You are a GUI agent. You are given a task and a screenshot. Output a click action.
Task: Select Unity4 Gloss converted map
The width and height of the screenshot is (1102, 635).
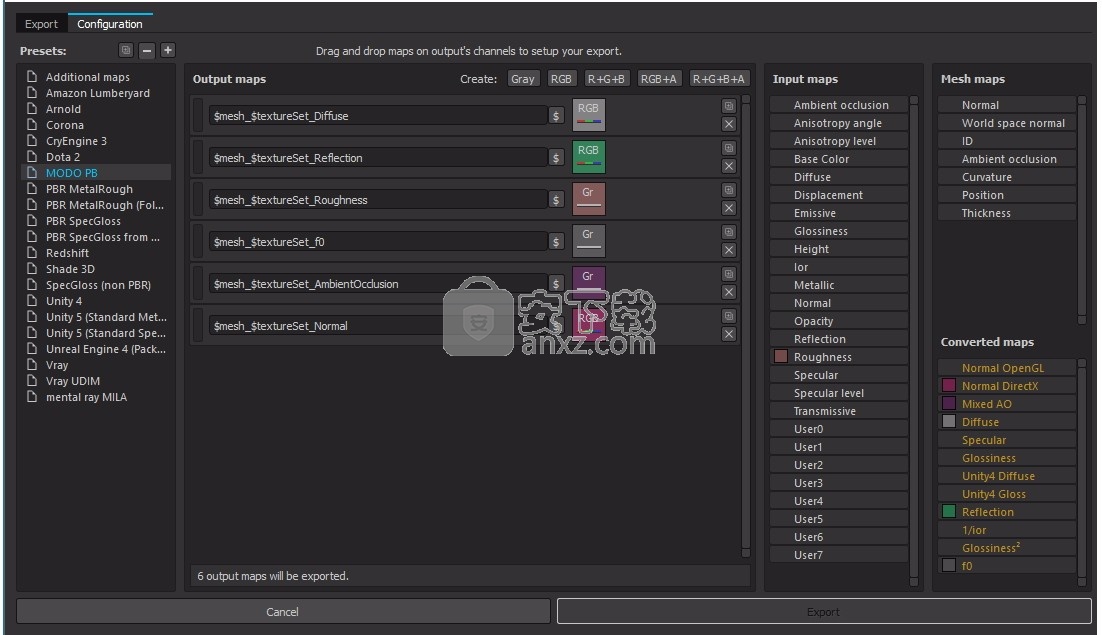pos(1007,494)
